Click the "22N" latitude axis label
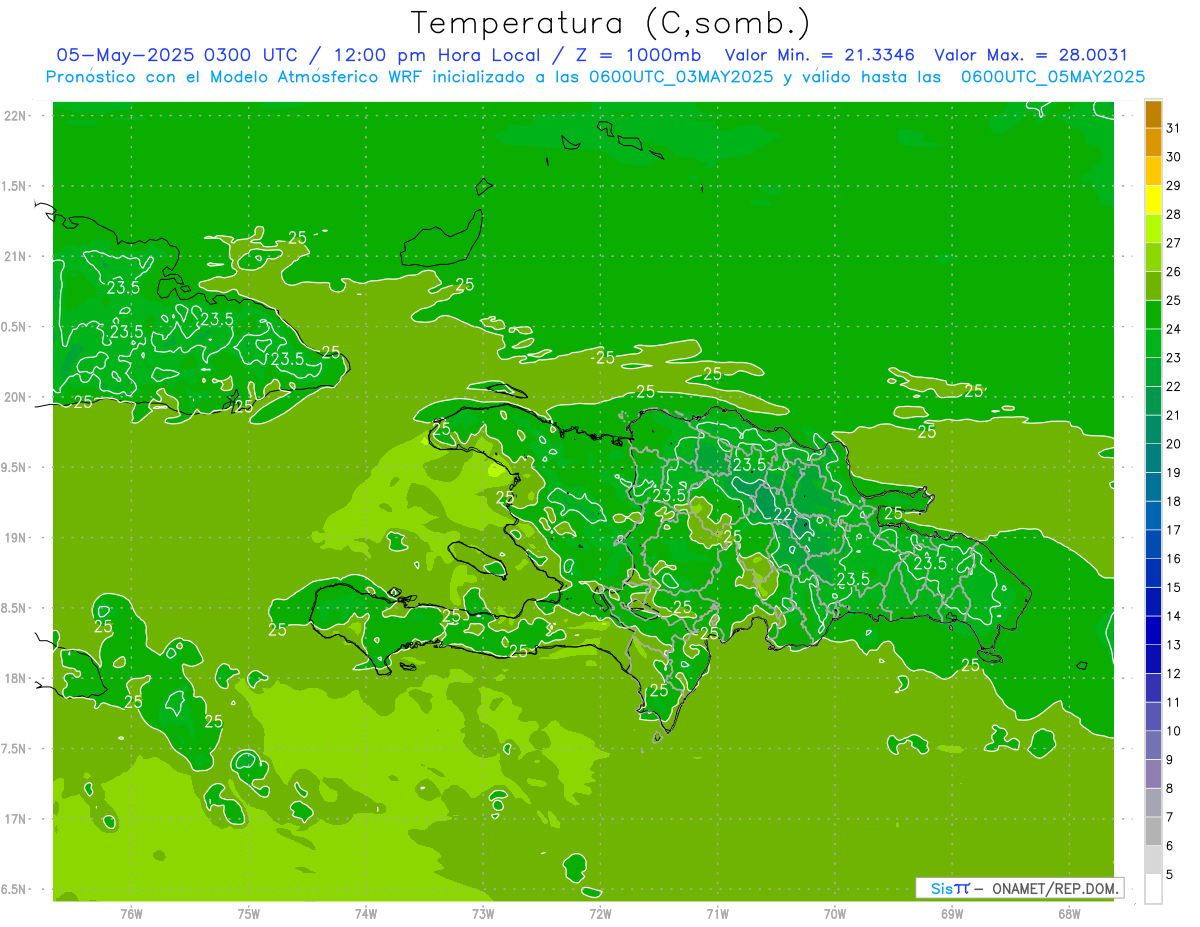Screen dimensions: 1200x927 click(17, 116)
